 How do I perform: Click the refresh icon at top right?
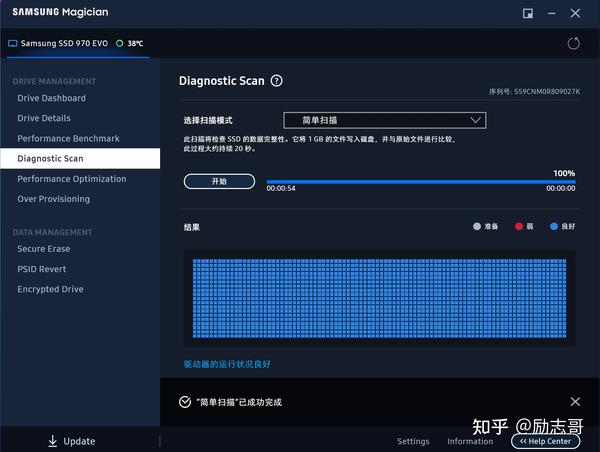coord(573,43)
